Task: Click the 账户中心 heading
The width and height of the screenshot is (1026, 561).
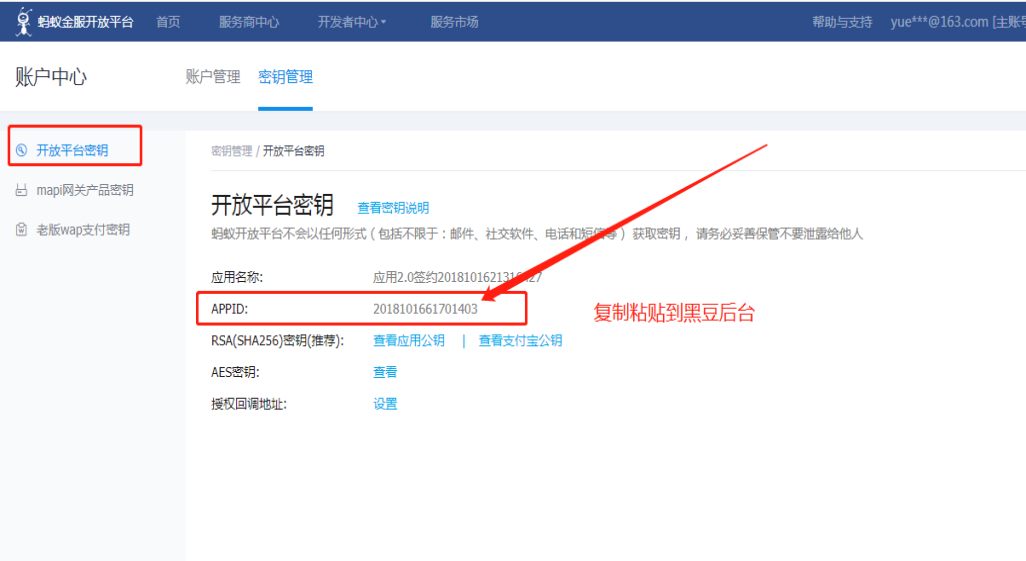Action: 51,77
